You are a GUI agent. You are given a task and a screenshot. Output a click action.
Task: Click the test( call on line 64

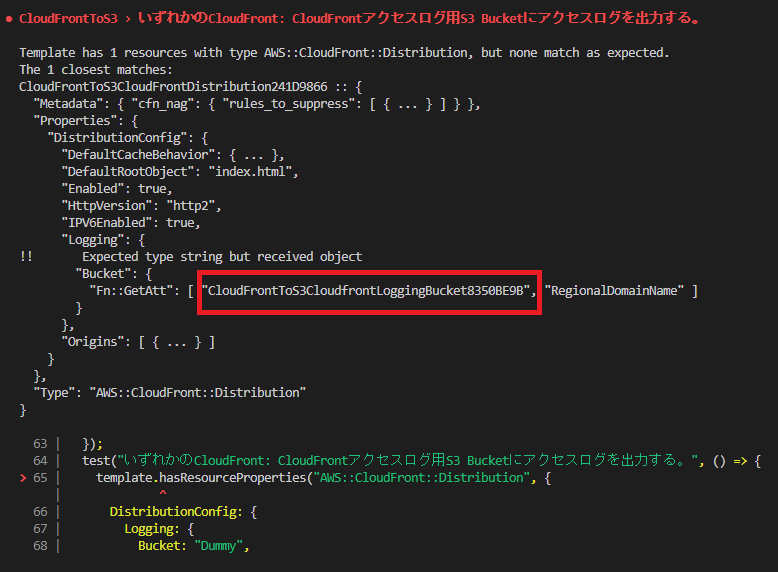point(99,460)
